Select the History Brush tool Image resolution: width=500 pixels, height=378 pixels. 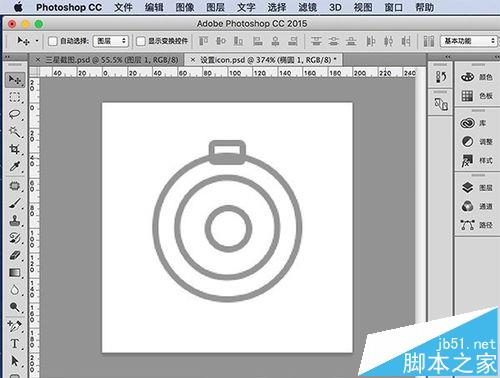coord(15,238)
